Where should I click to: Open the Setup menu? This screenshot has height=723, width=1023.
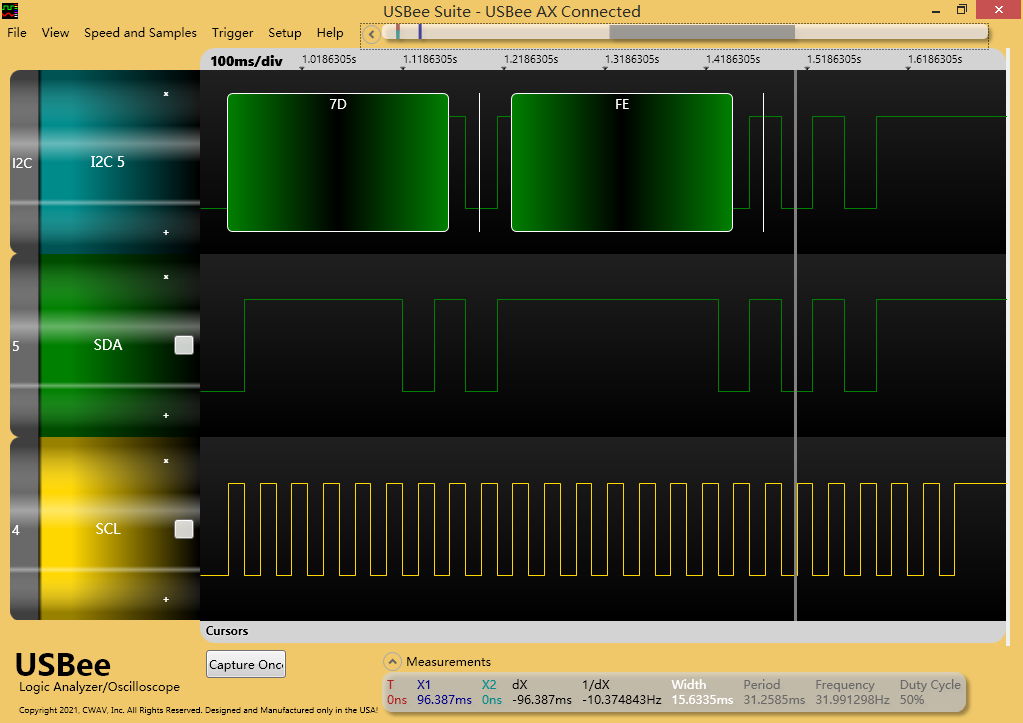click(284, 33)
